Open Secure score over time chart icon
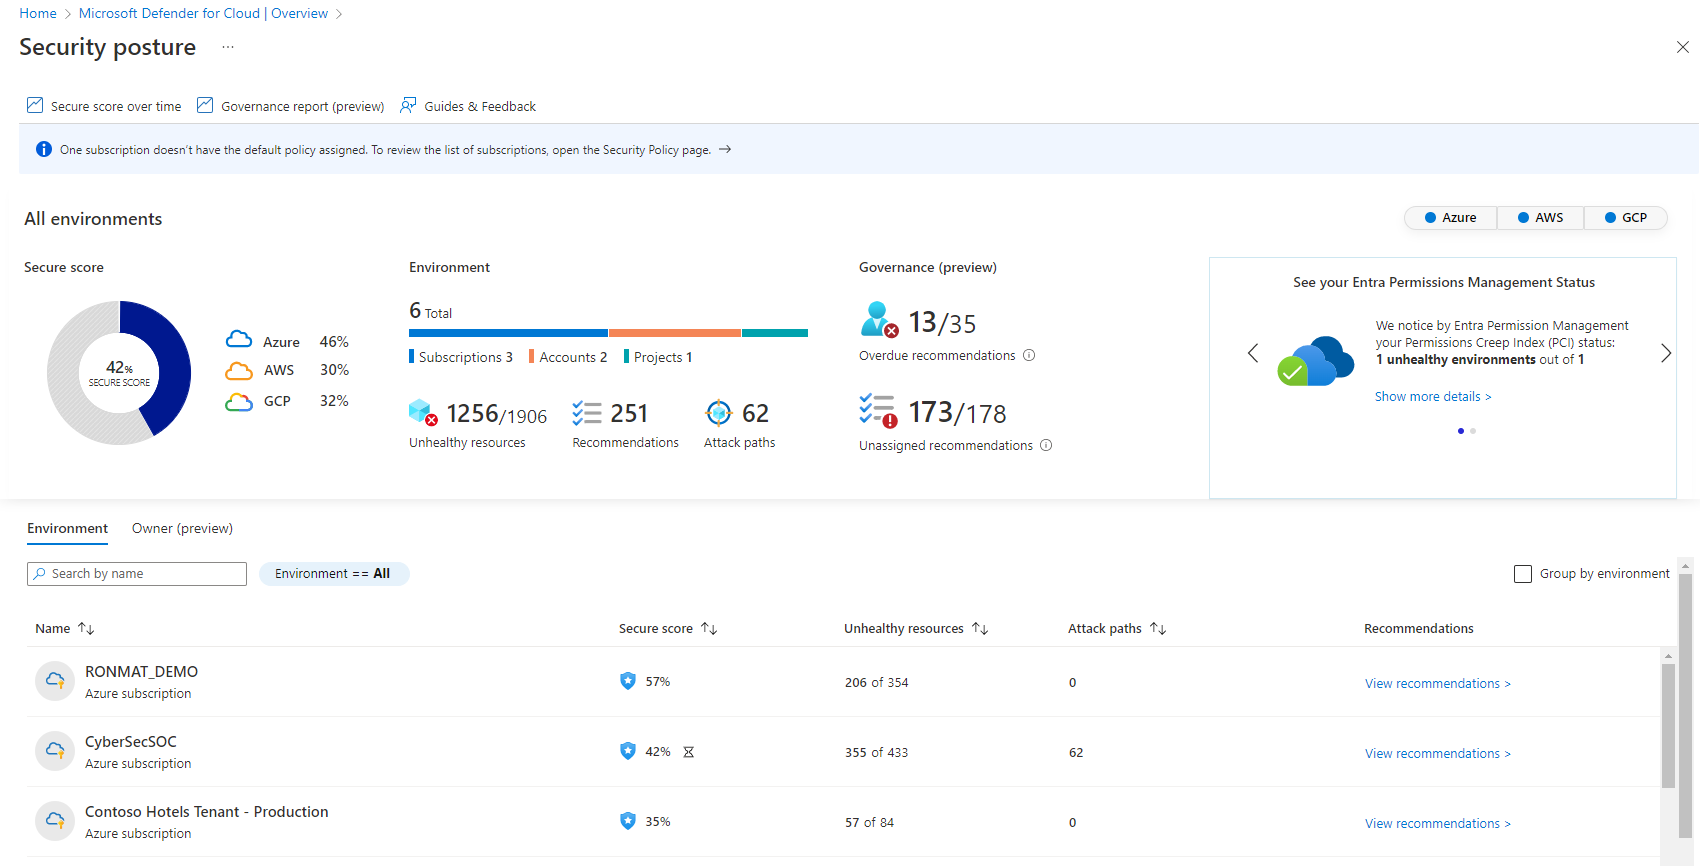Screen dimensions: 1700x866 coord(35,105)
